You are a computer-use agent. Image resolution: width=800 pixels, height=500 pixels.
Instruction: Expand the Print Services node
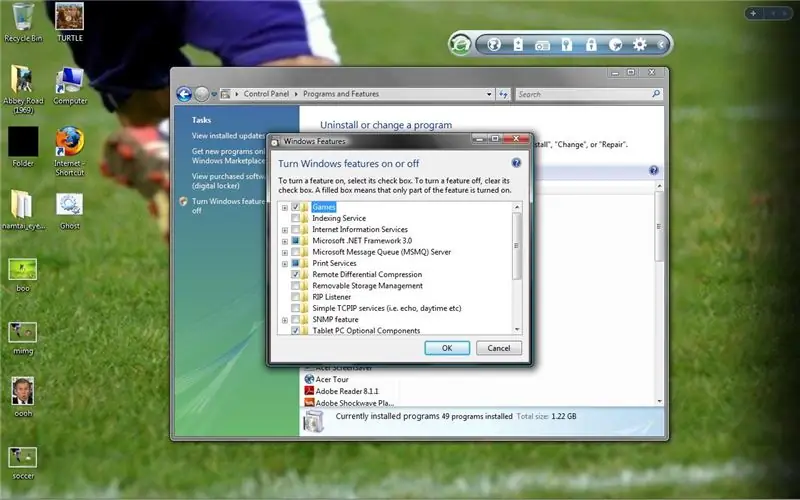(x=285, y=264)
